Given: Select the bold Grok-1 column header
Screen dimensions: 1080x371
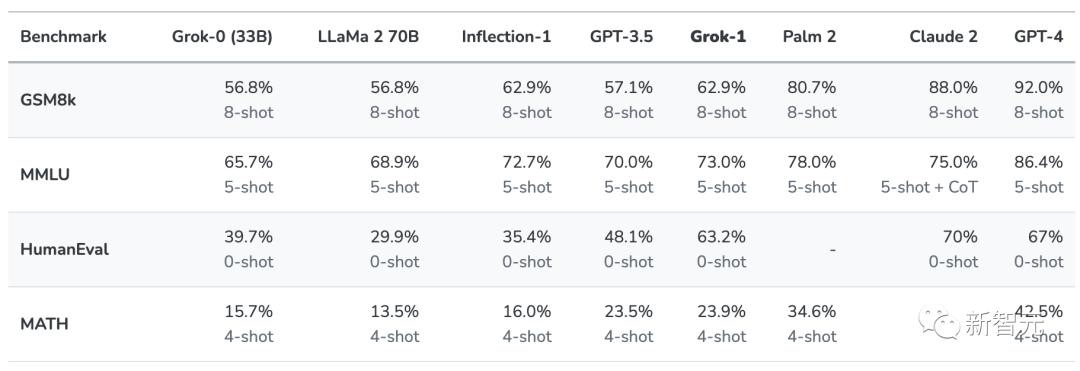Looking at the screenshot, I should [x=718, y=36].
